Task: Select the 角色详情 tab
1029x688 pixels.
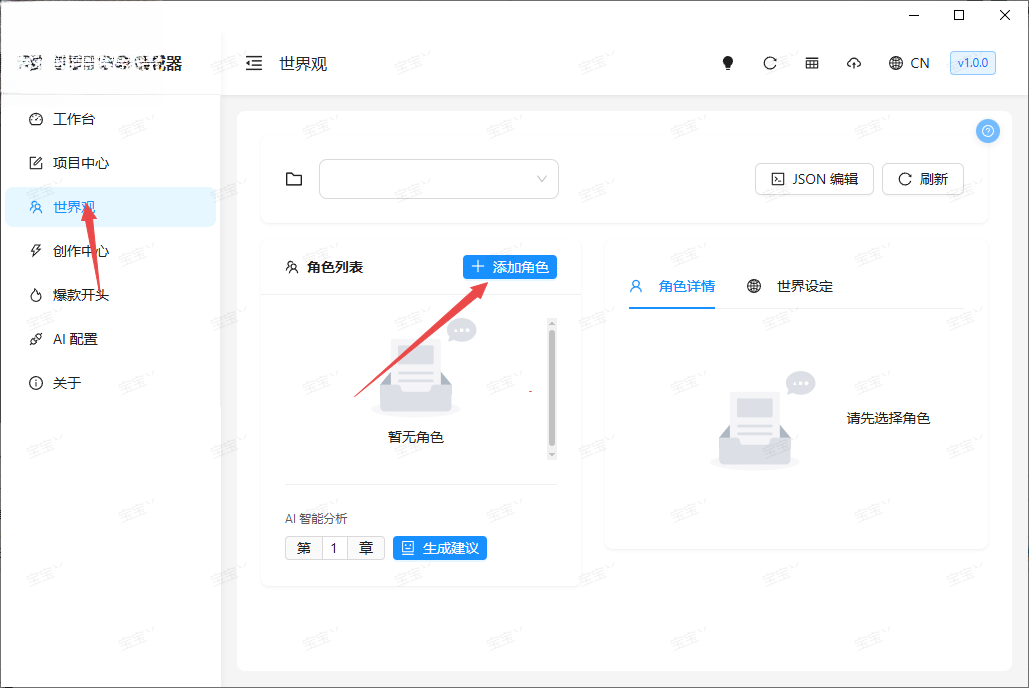Action: point(672,286)
